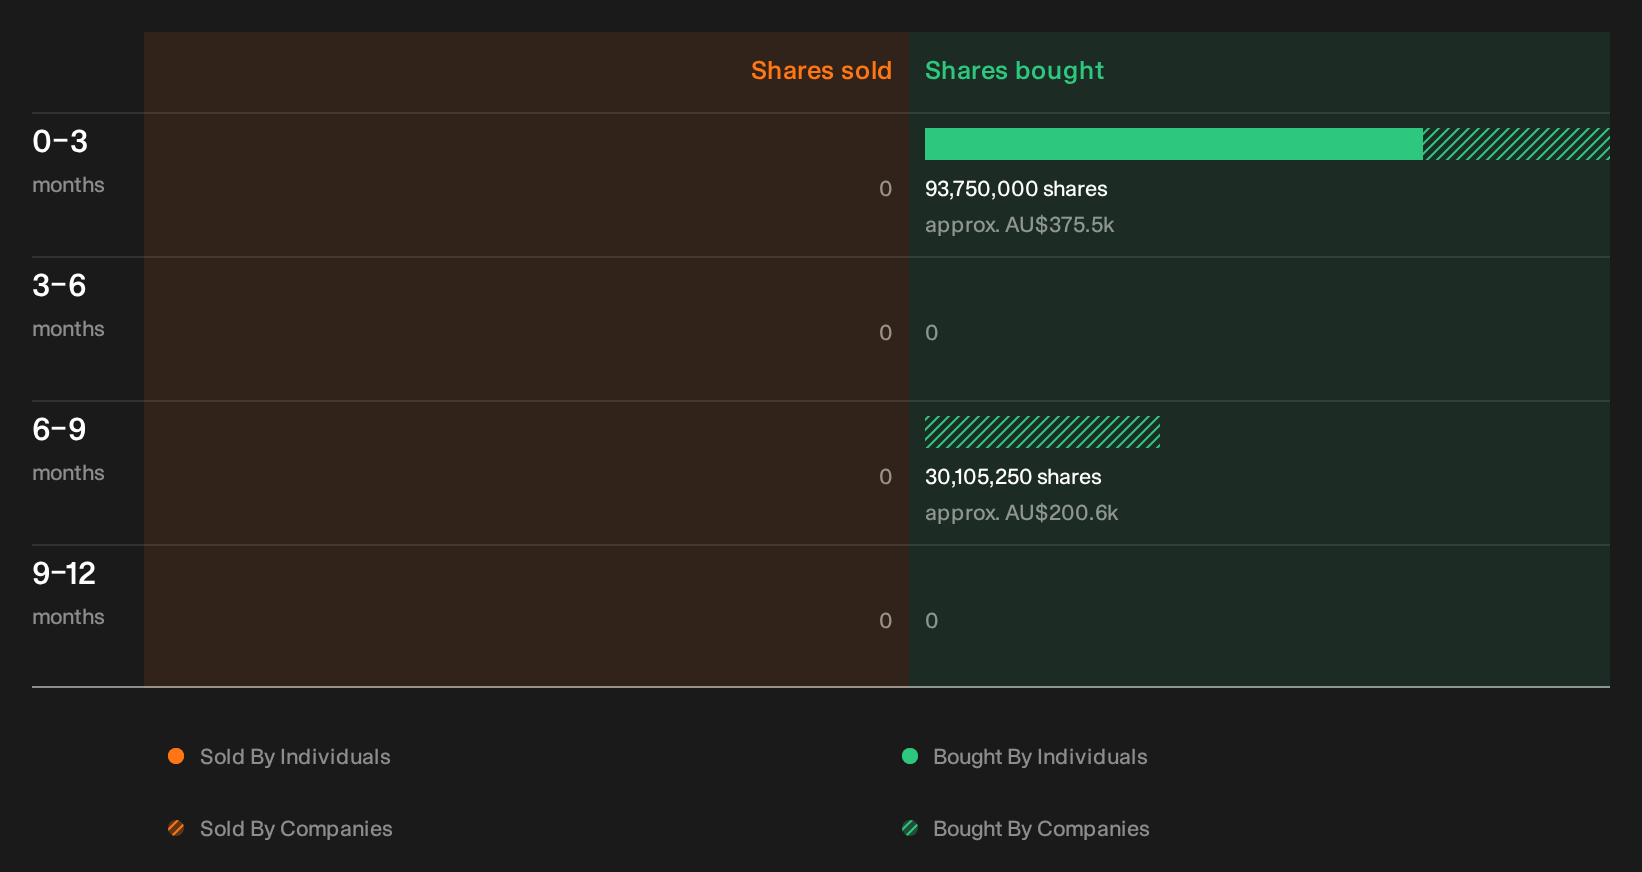Image resolution: width=1642 pixels, height=872 pixels.
Task: Click the striped Bought By Companies legend marker
Action: pyautogui.click(x=910, y=828)
